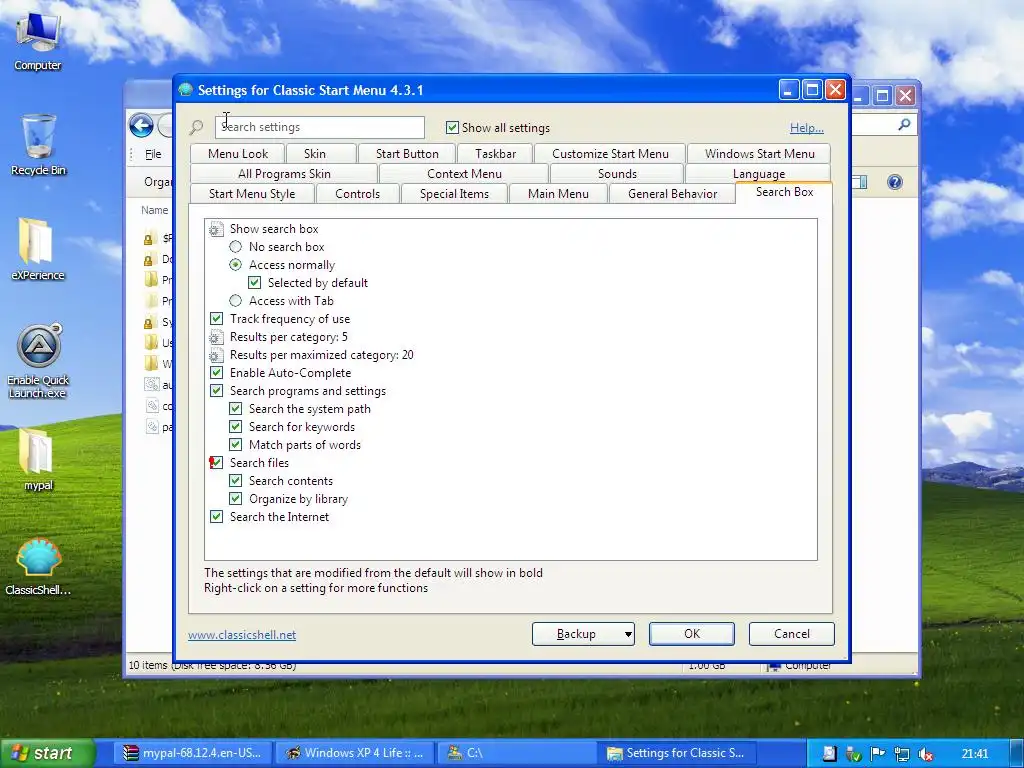
Task: Click the Results per maximized category gear icon
Action: [216, 355]
